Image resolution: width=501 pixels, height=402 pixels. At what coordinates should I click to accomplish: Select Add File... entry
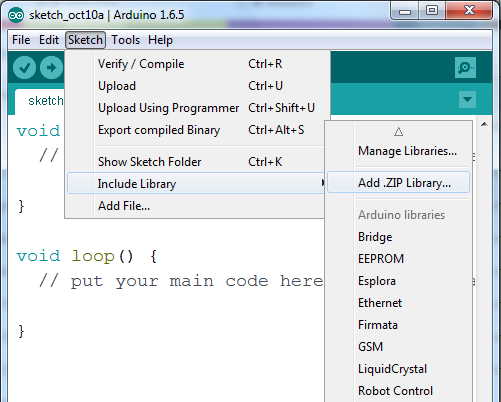click(195, 206)
